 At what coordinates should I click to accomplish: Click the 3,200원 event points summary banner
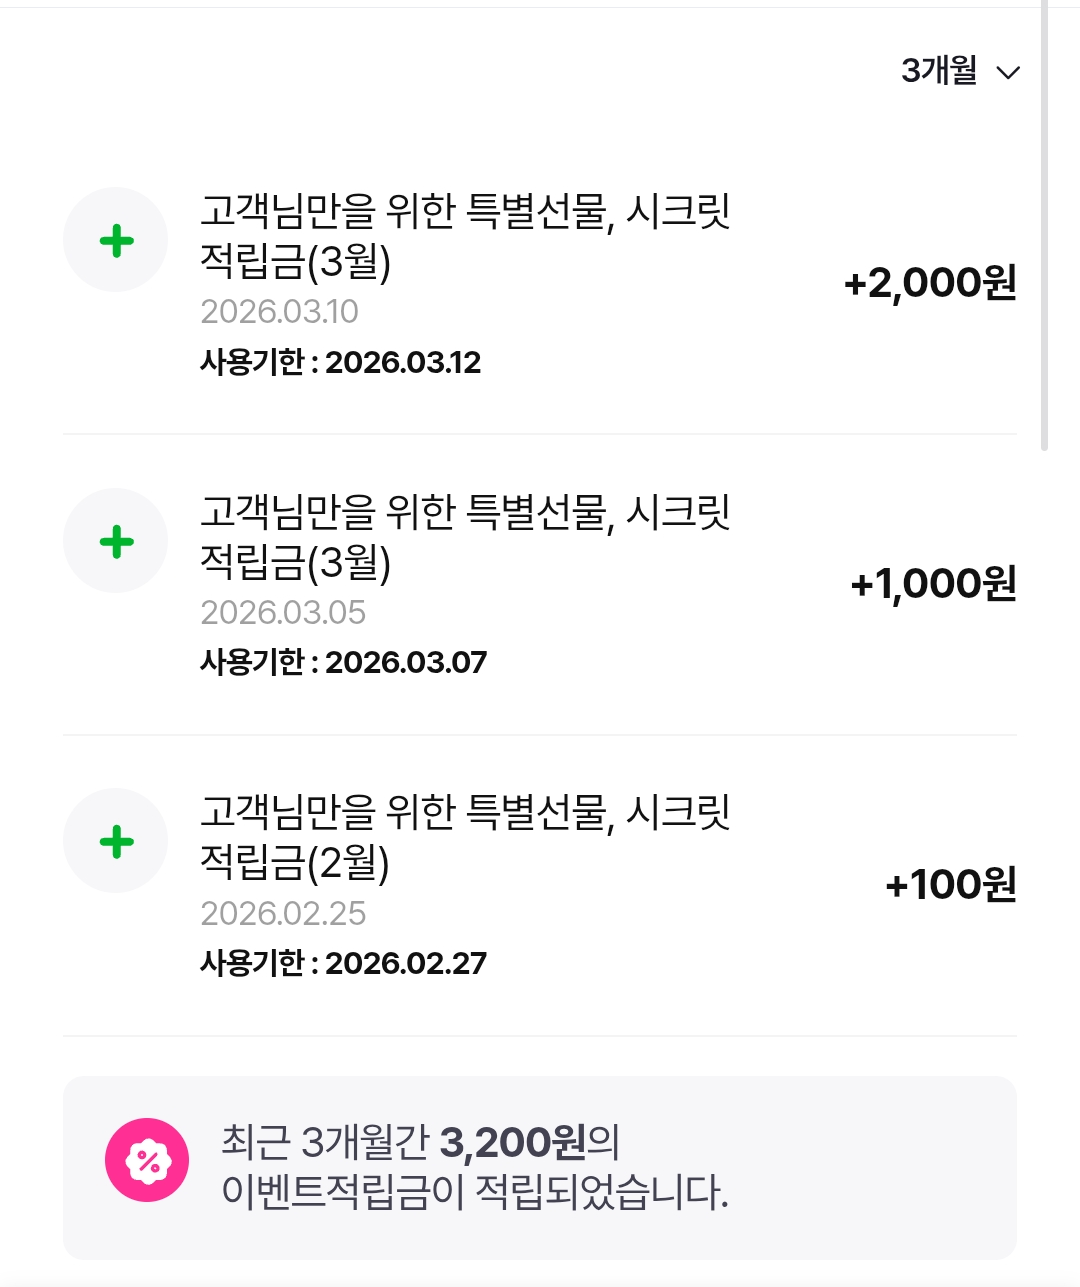[x=540, y=1167]
